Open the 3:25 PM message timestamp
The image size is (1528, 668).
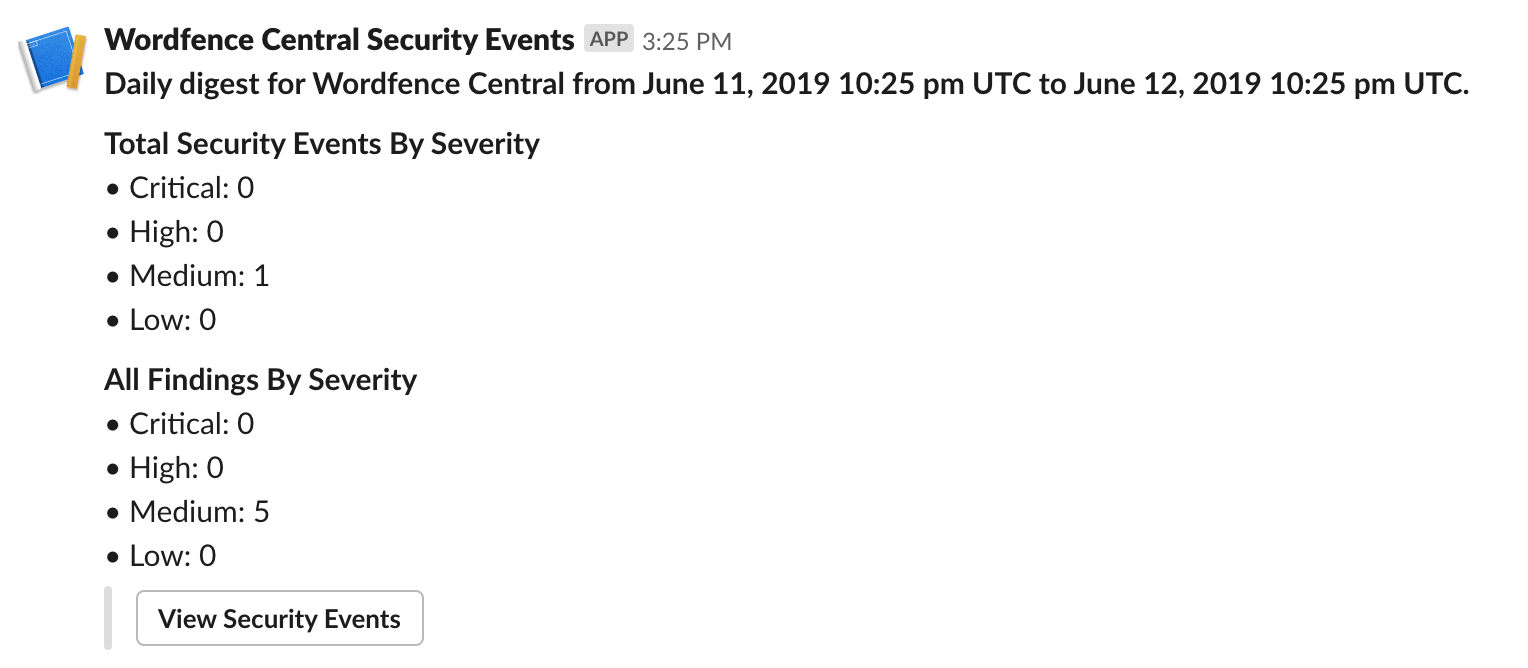(687, 41)
